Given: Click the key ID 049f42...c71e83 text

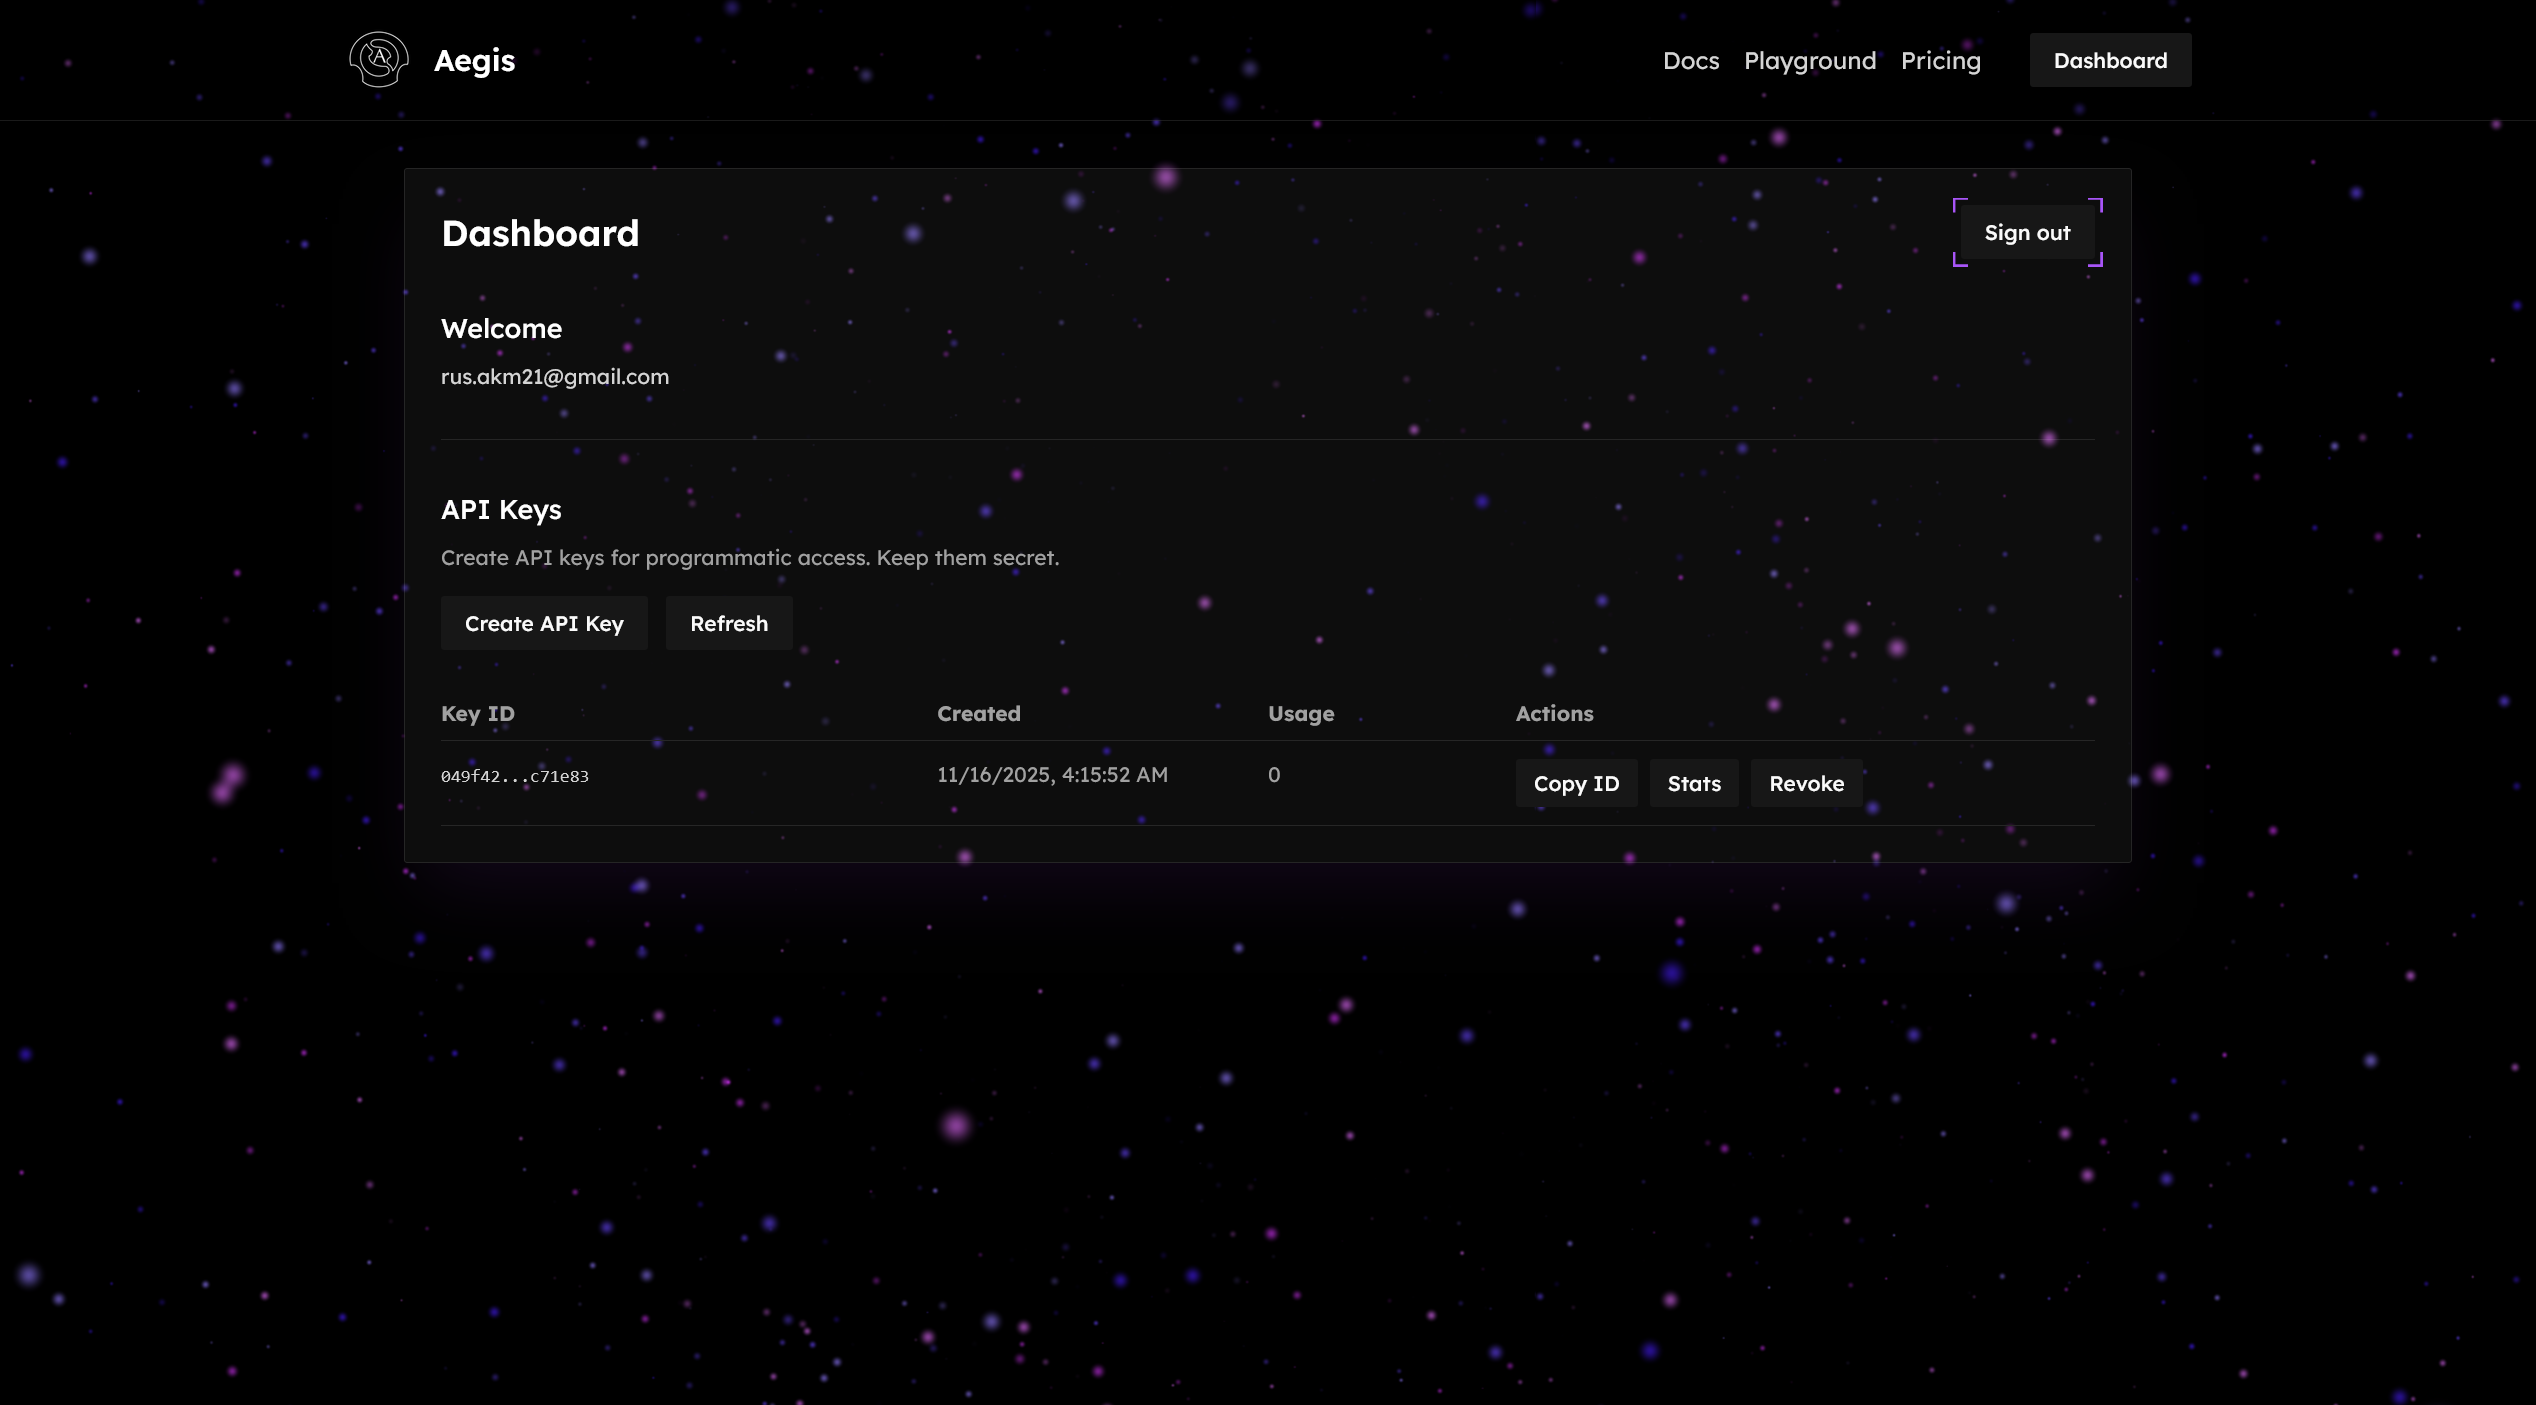Looking at the screenshot, I should 515,776.
